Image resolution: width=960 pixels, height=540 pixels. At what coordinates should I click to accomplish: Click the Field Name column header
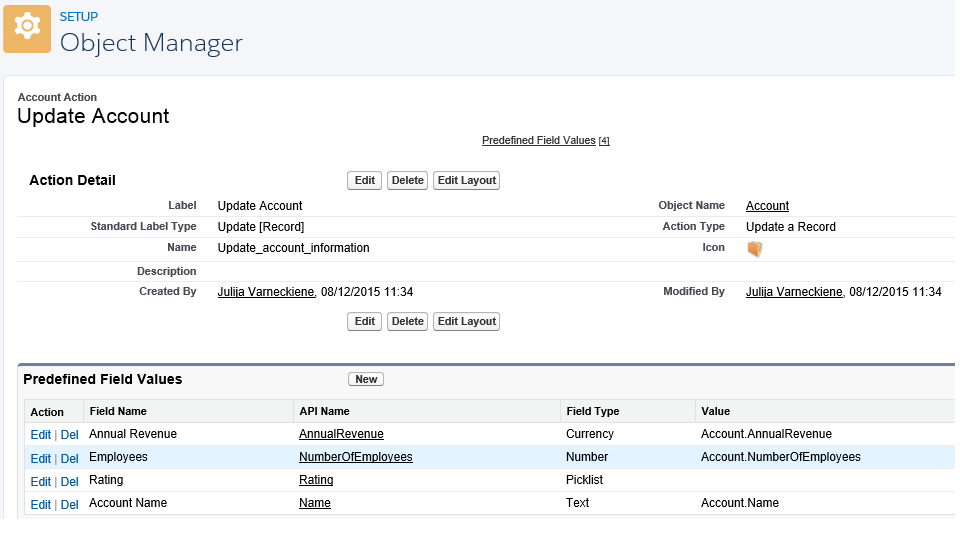click(x=118, y=411)
